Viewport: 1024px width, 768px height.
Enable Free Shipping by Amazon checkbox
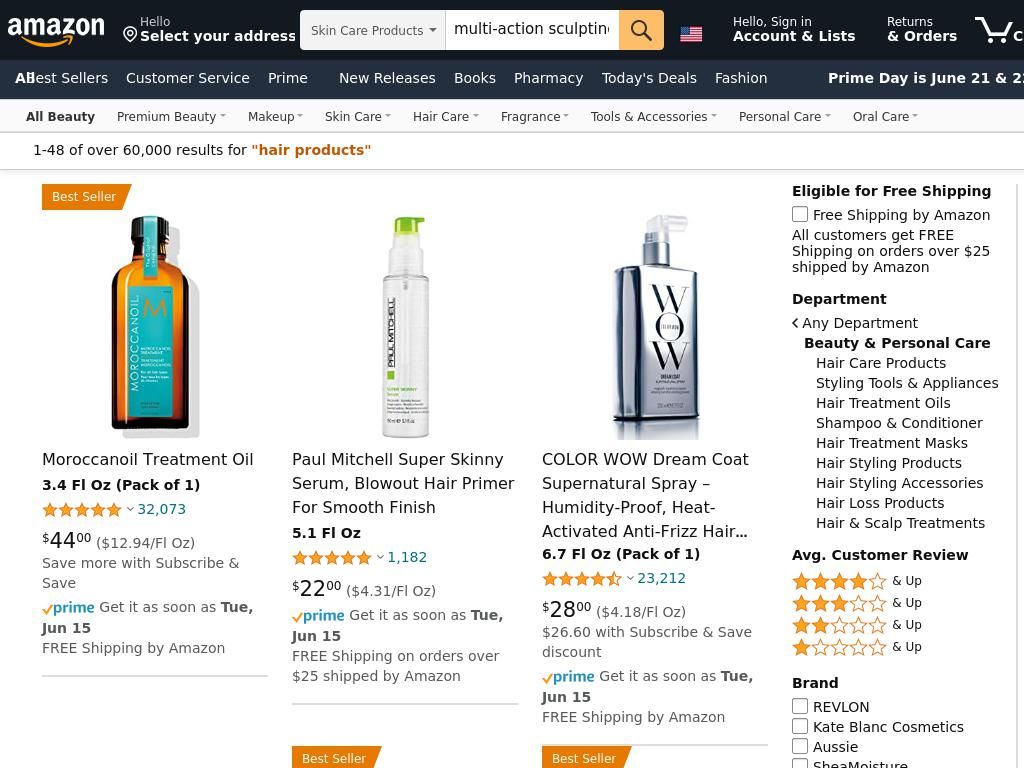click(x=799, y=214)
